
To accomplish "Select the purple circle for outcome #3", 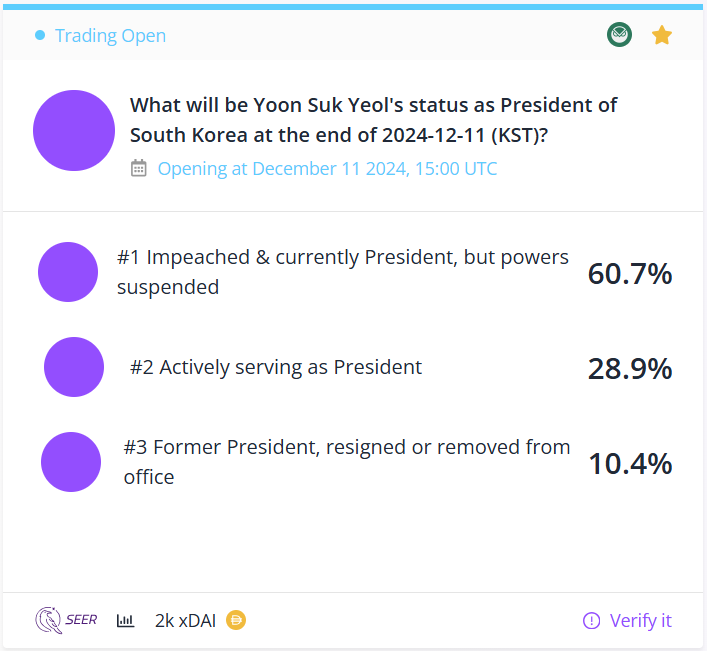I will click(71, 462).
